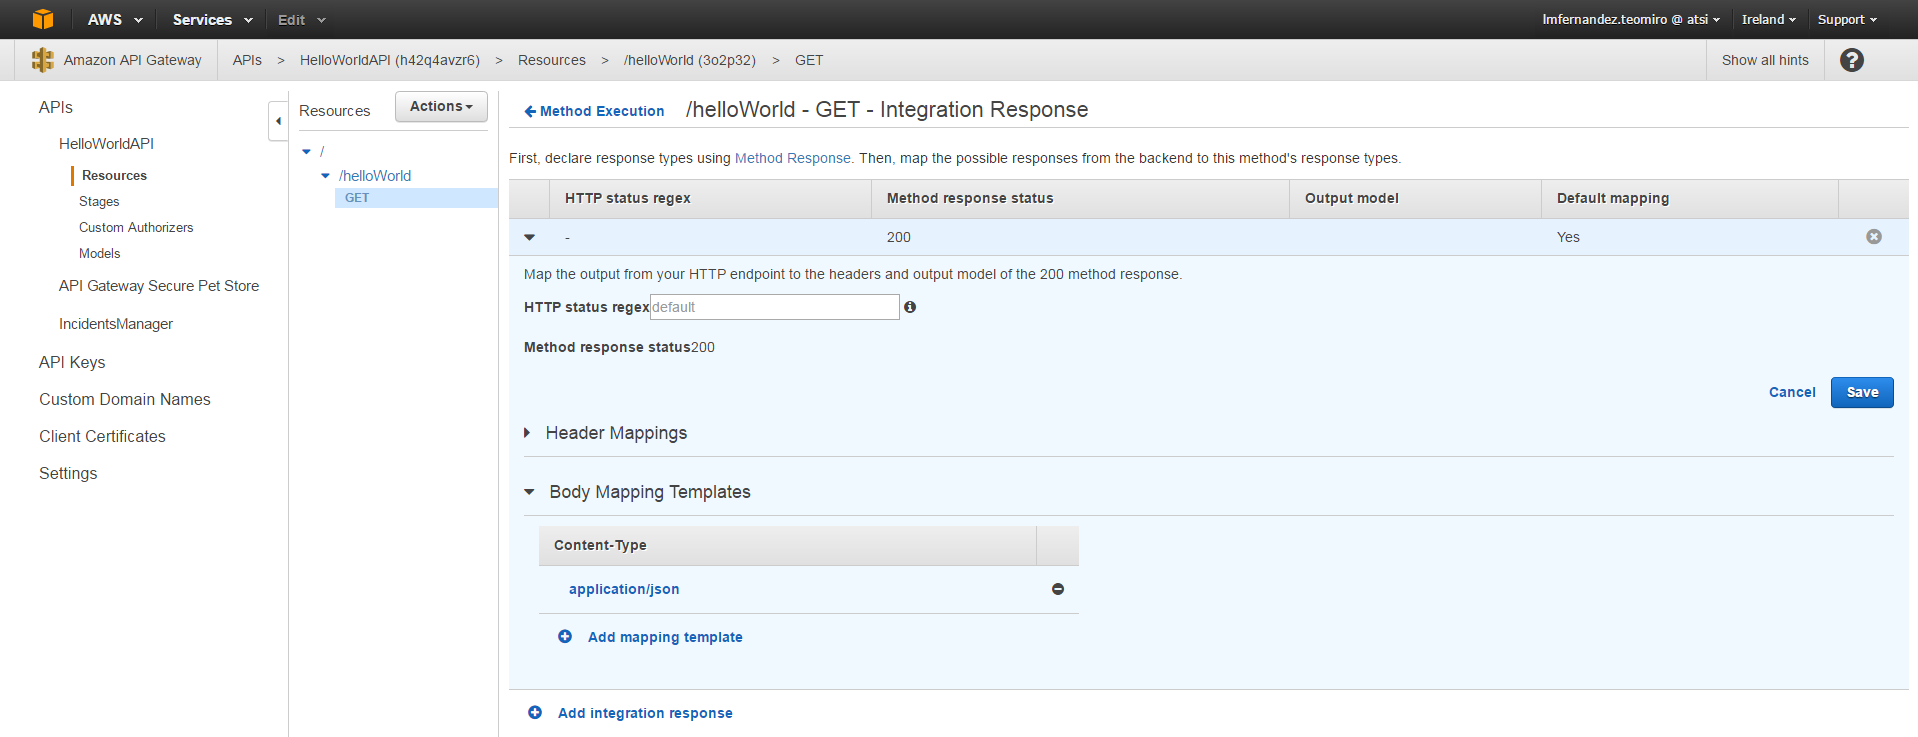Click the plus icon for Add integration response
Viewport: 1918px width, 737px height.
pyautogui.click(x=535, y=713)
